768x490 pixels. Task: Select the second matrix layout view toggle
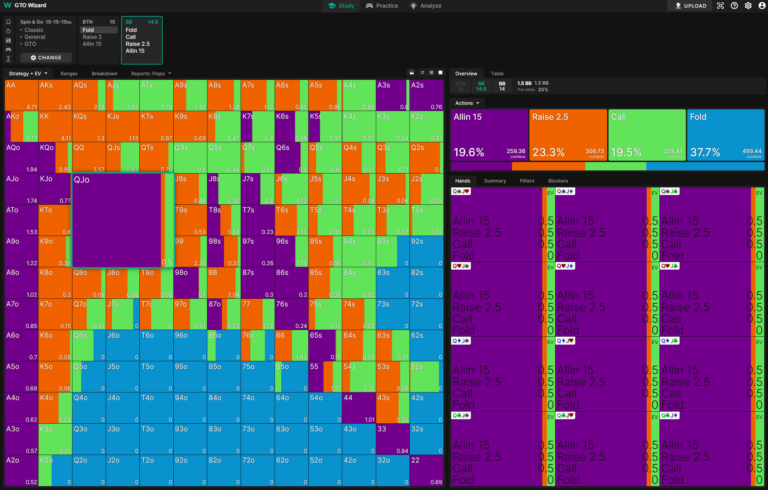[420, 73]
